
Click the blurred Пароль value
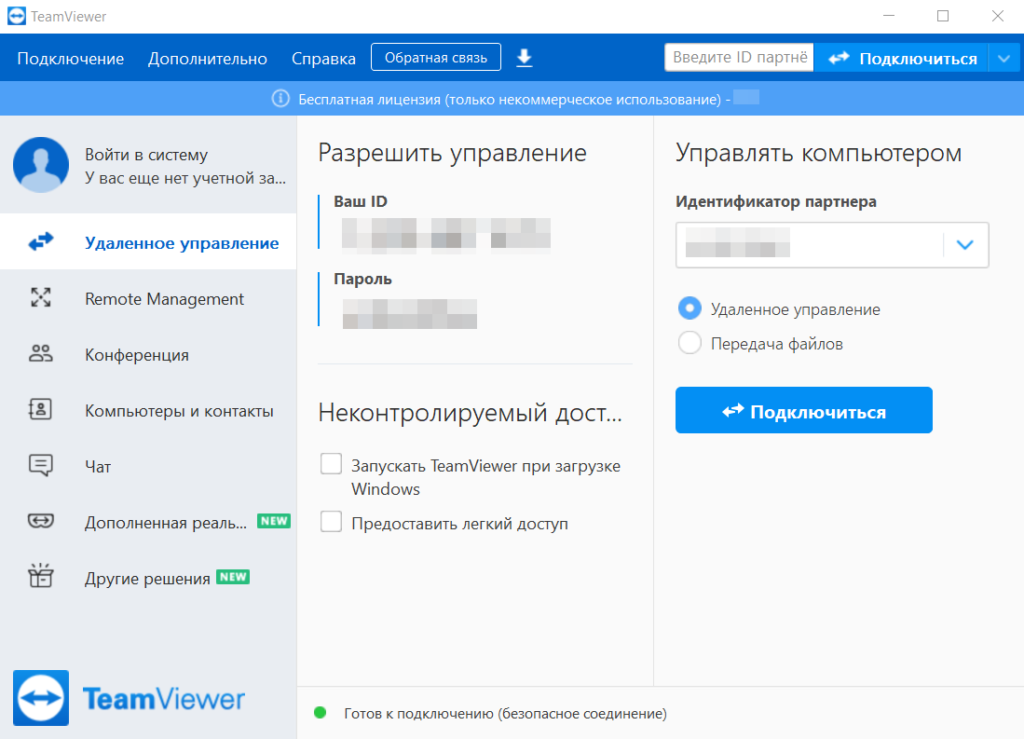409,313
